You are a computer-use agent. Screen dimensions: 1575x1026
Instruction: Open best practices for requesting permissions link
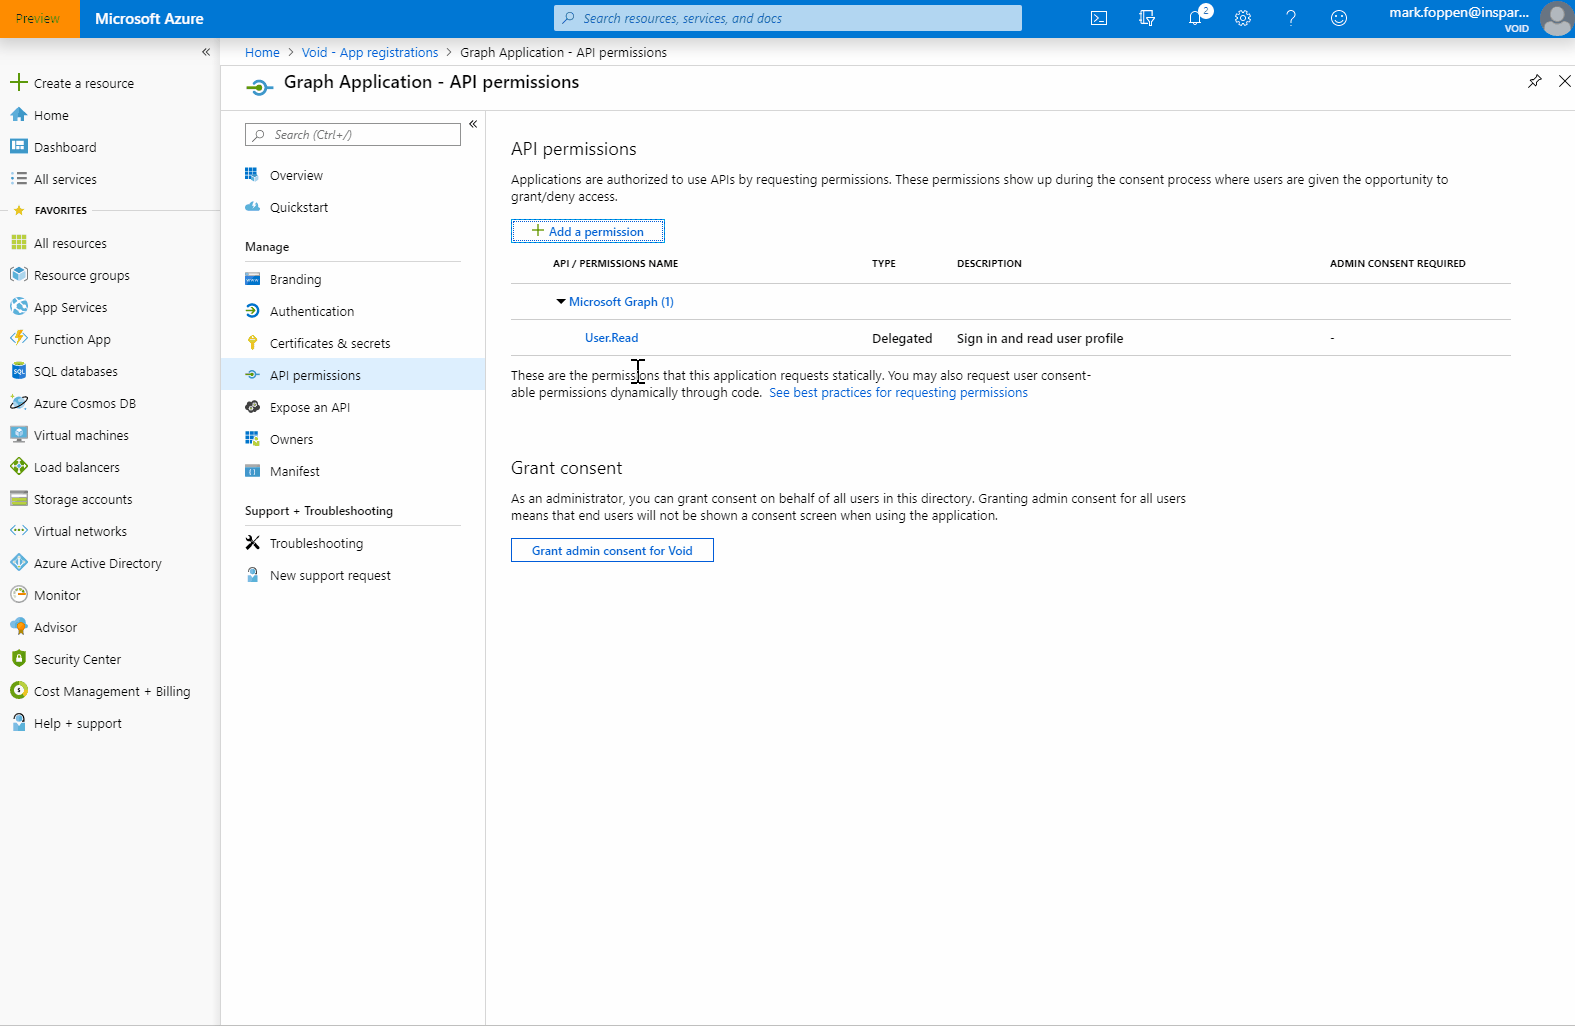(898, 393)
